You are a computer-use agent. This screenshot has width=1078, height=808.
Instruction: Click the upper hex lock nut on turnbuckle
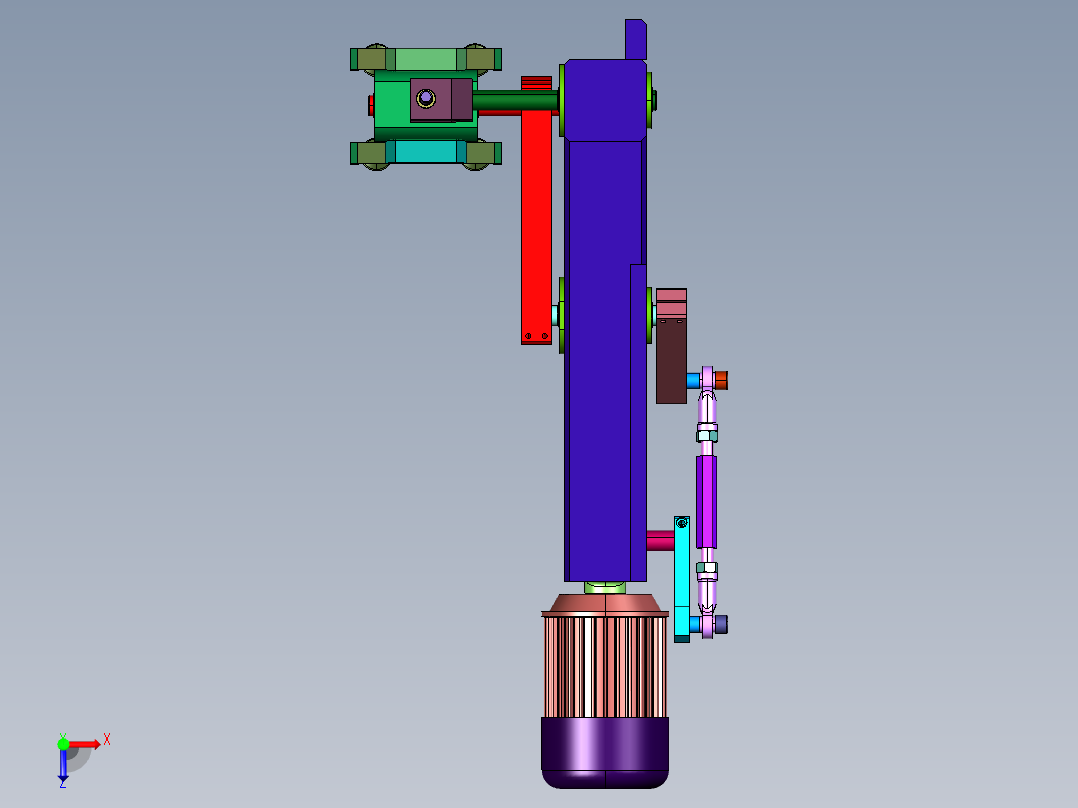(707, 436)
